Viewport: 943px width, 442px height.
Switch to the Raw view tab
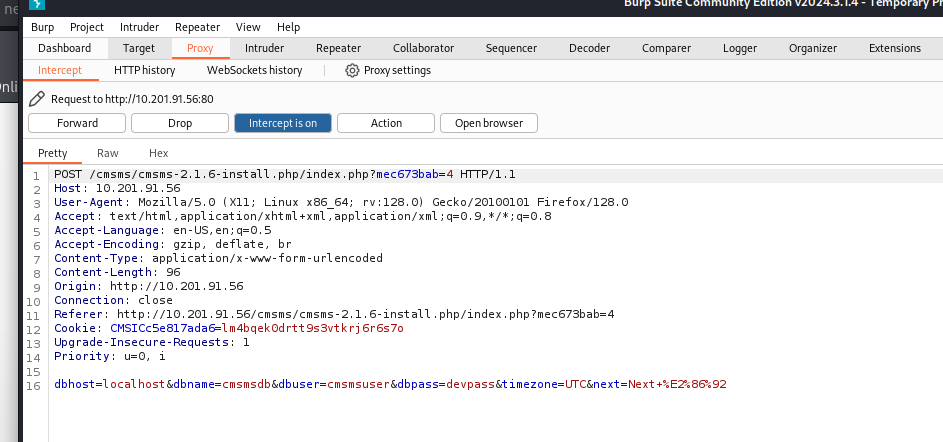pyautogui.click(x=108, y=153)
